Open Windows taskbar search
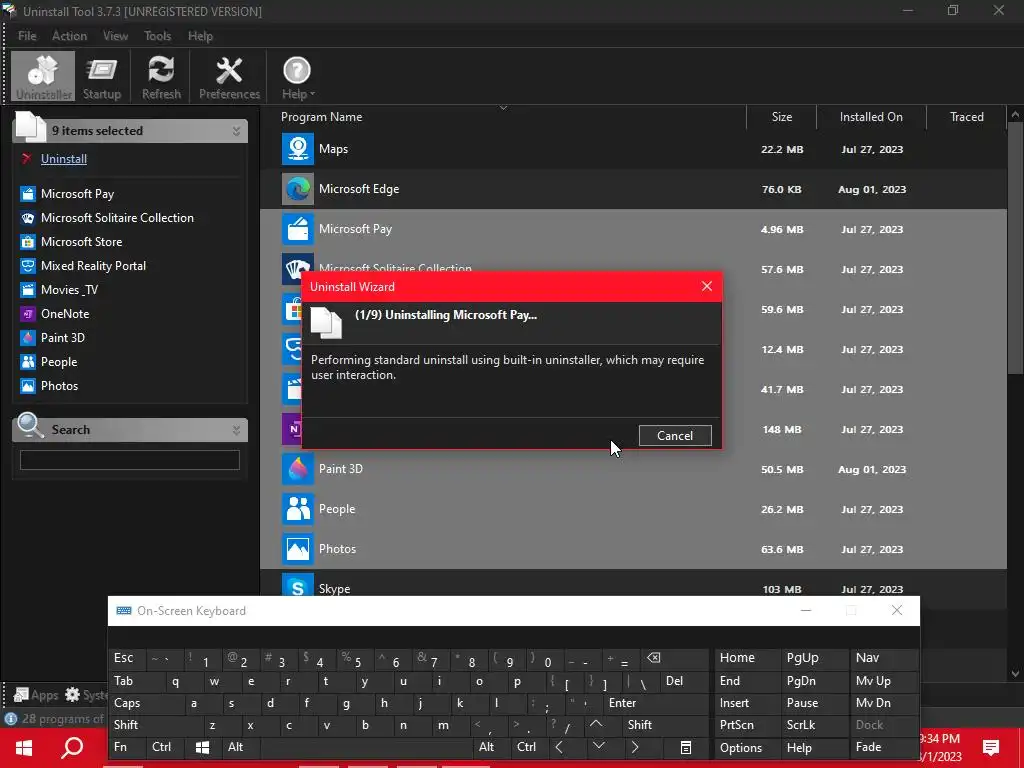 click(72, 748)
